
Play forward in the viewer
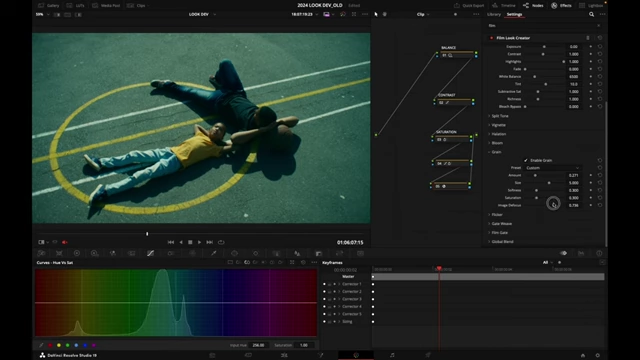point(199,242)
